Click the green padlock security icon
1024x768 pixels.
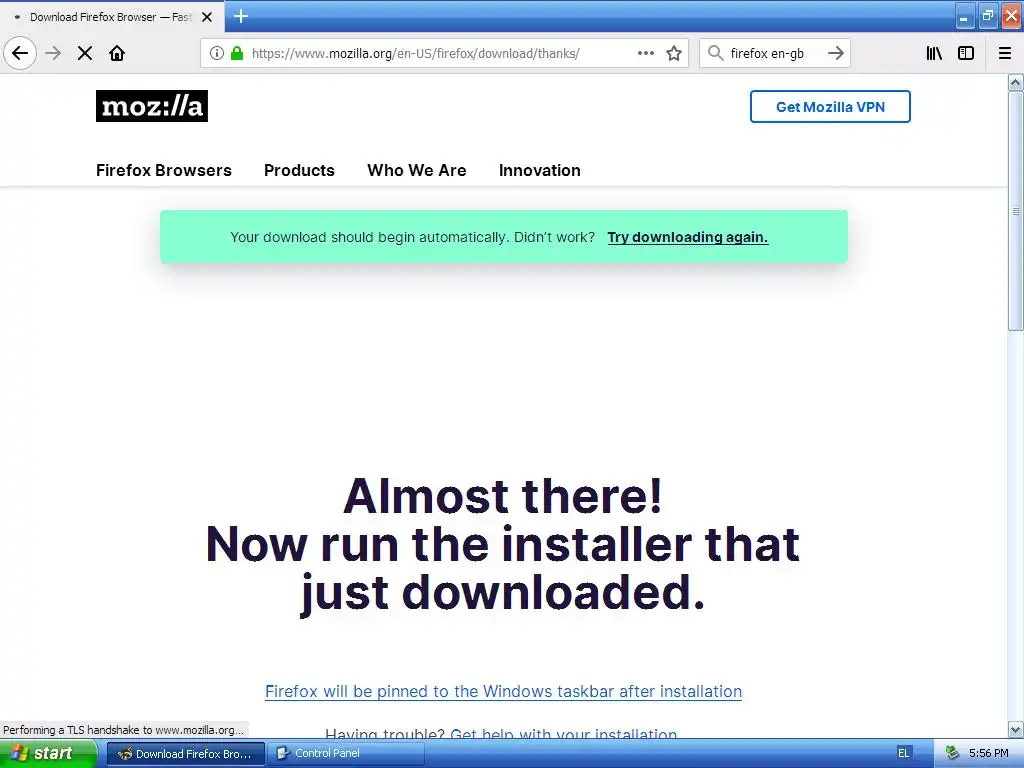(237, 54)
